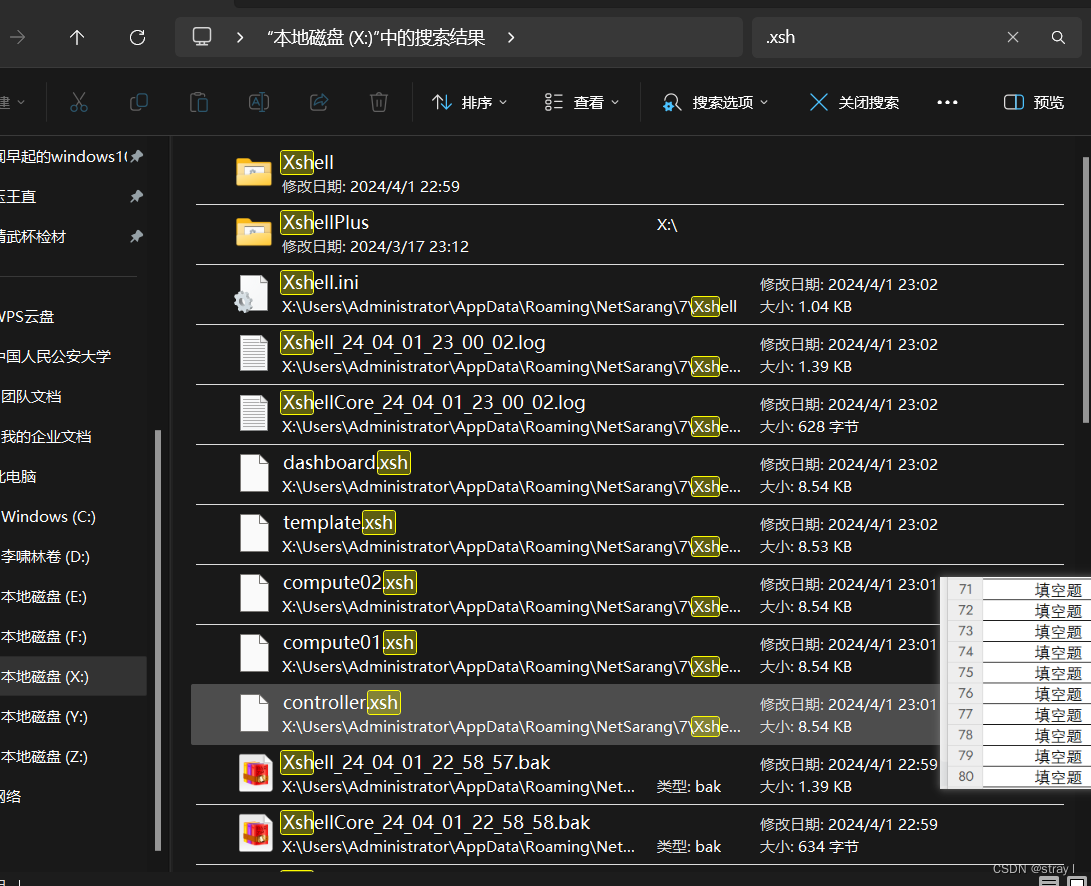Click the Xshell folder icon
Image resolution: width=1091 pixels, height=886 pixels.
[253, 172]
